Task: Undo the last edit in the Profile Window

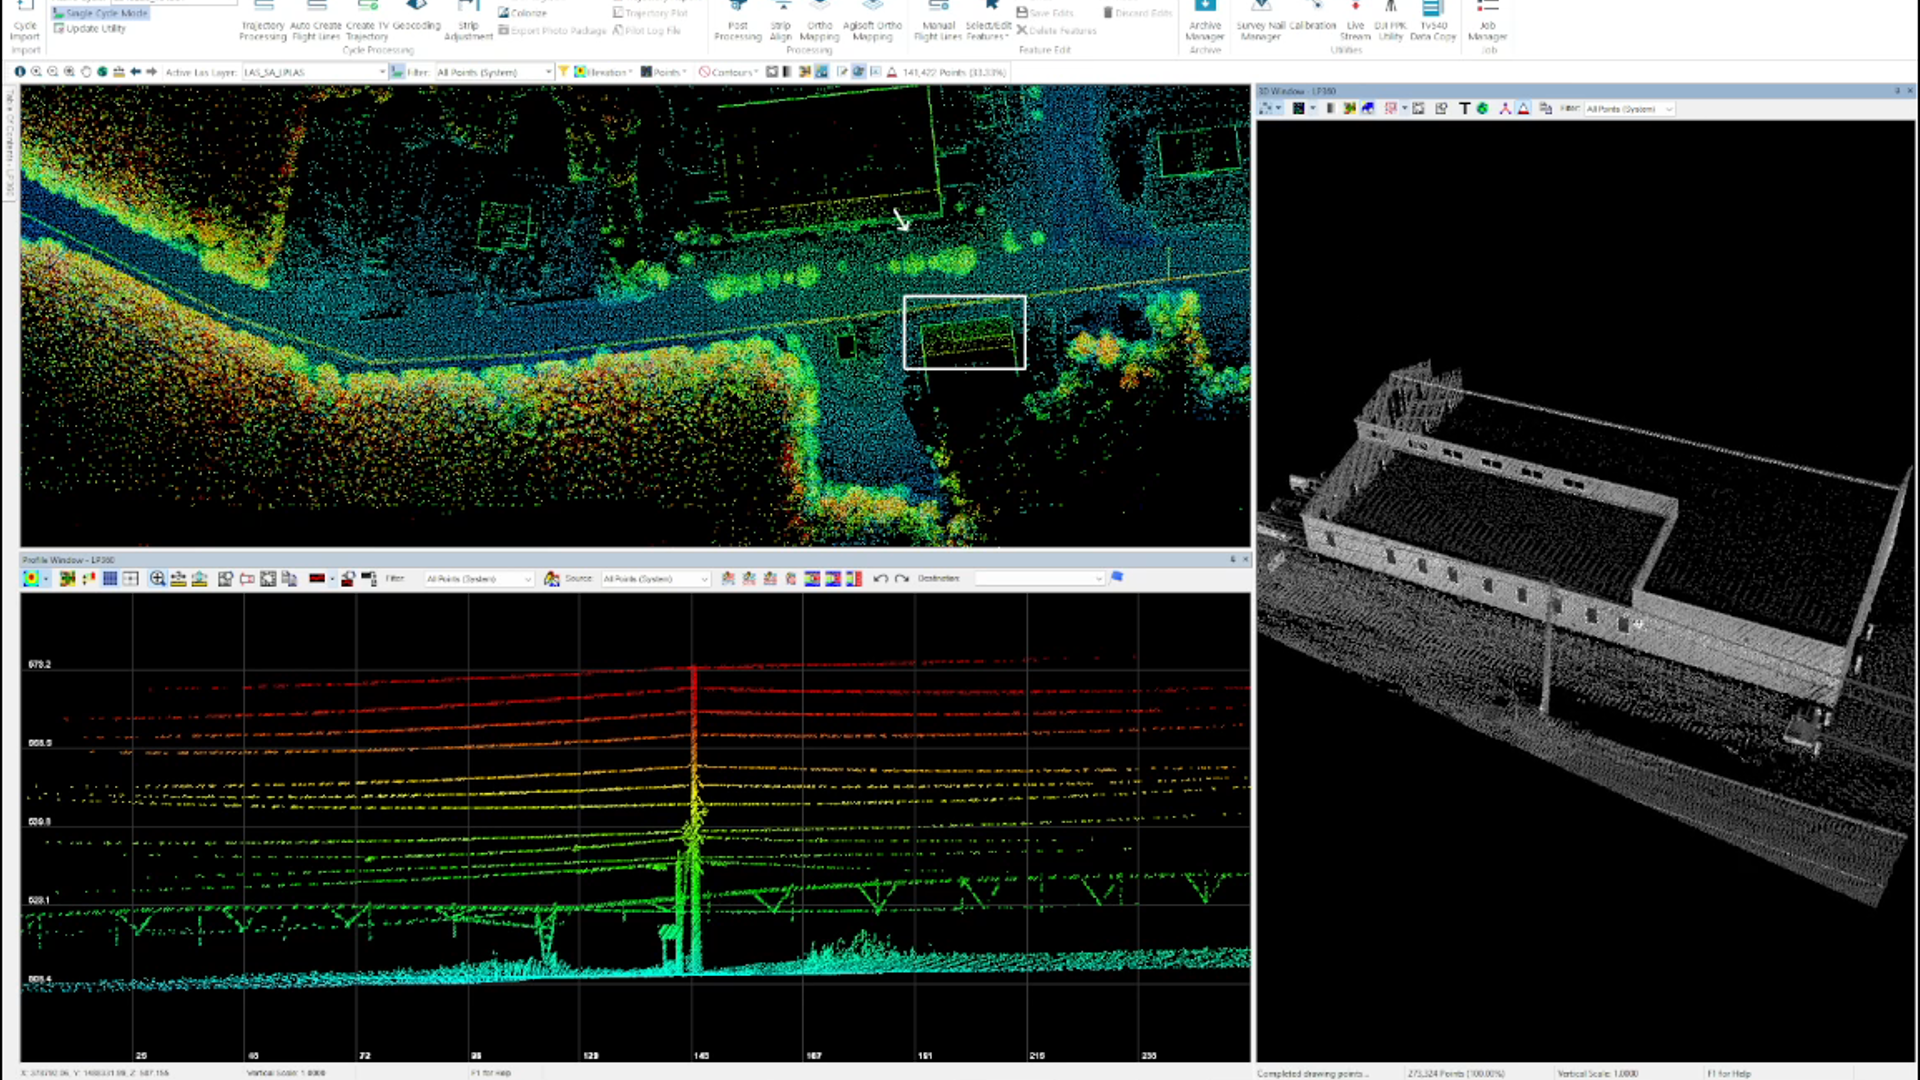Action: coord(880,578)
